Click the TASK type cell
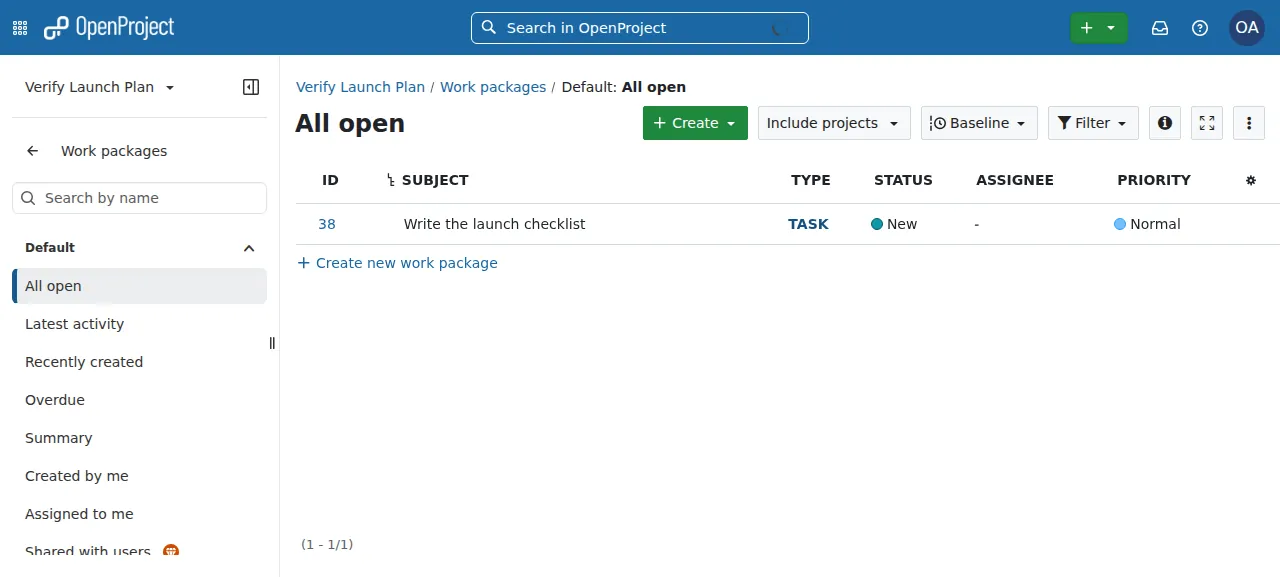This screenshot has height=577, width=1280. [x=808, y=224]
